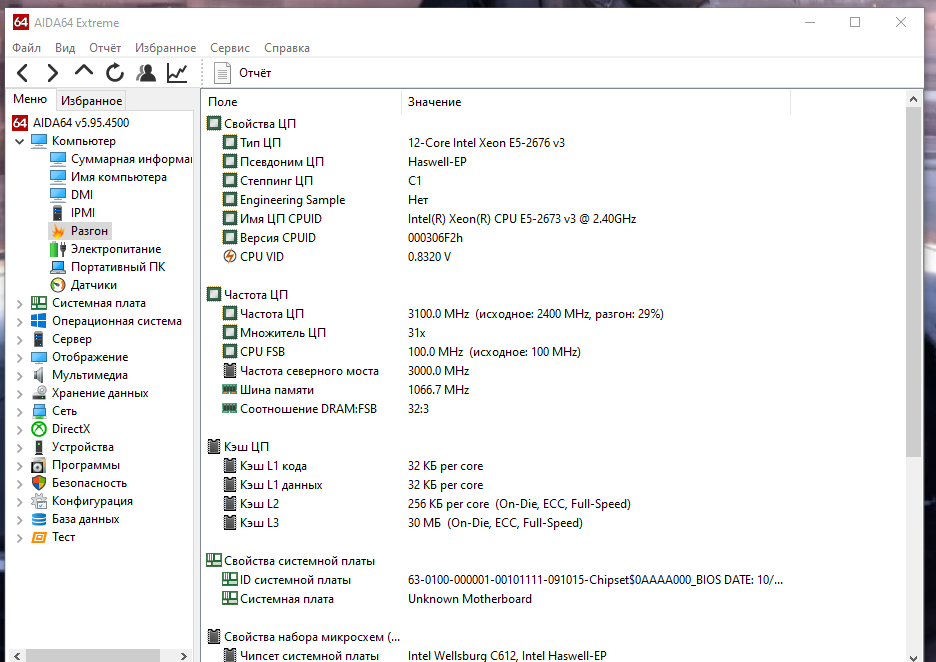Open user management with the person icon

pyautogui.click(x=146, y=73)
